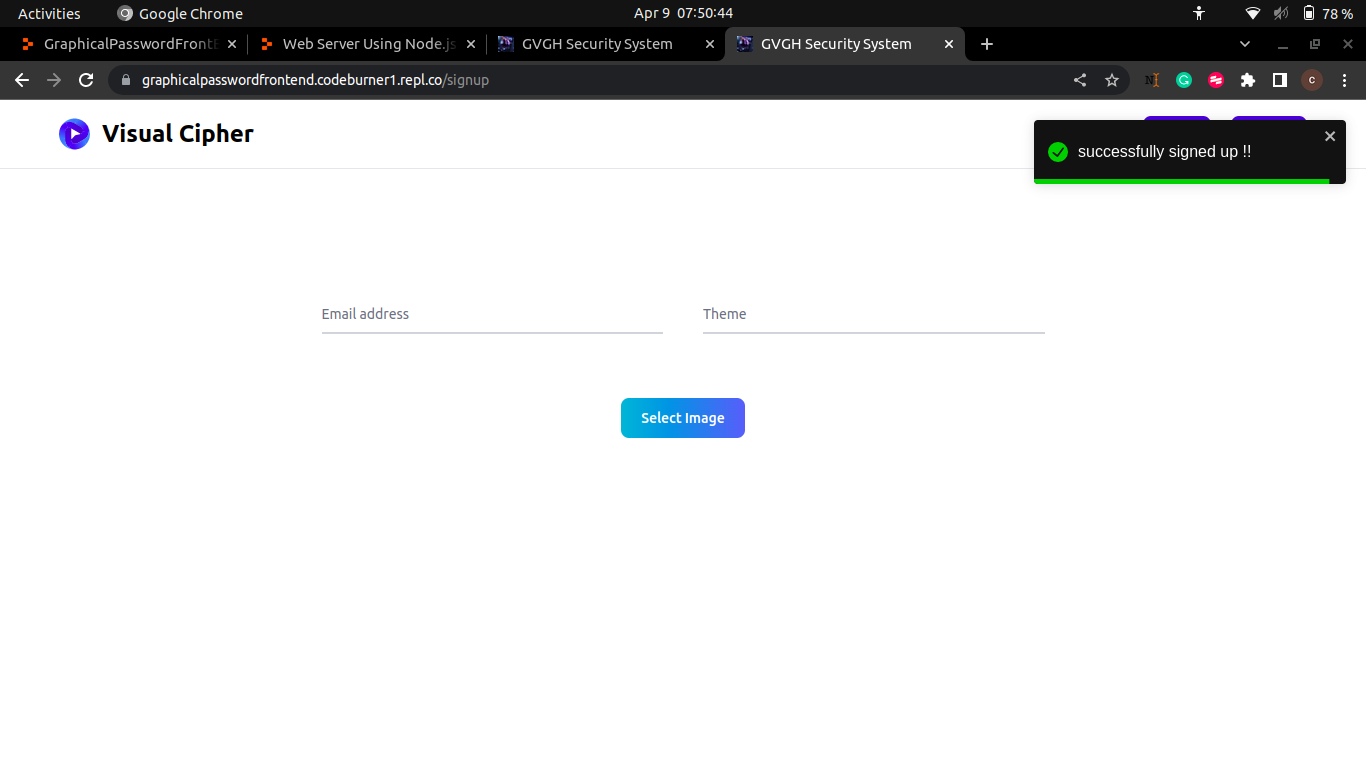Click the browser back arrow
The width and height of the screenshot is (1366, 768).
[21, 80]
